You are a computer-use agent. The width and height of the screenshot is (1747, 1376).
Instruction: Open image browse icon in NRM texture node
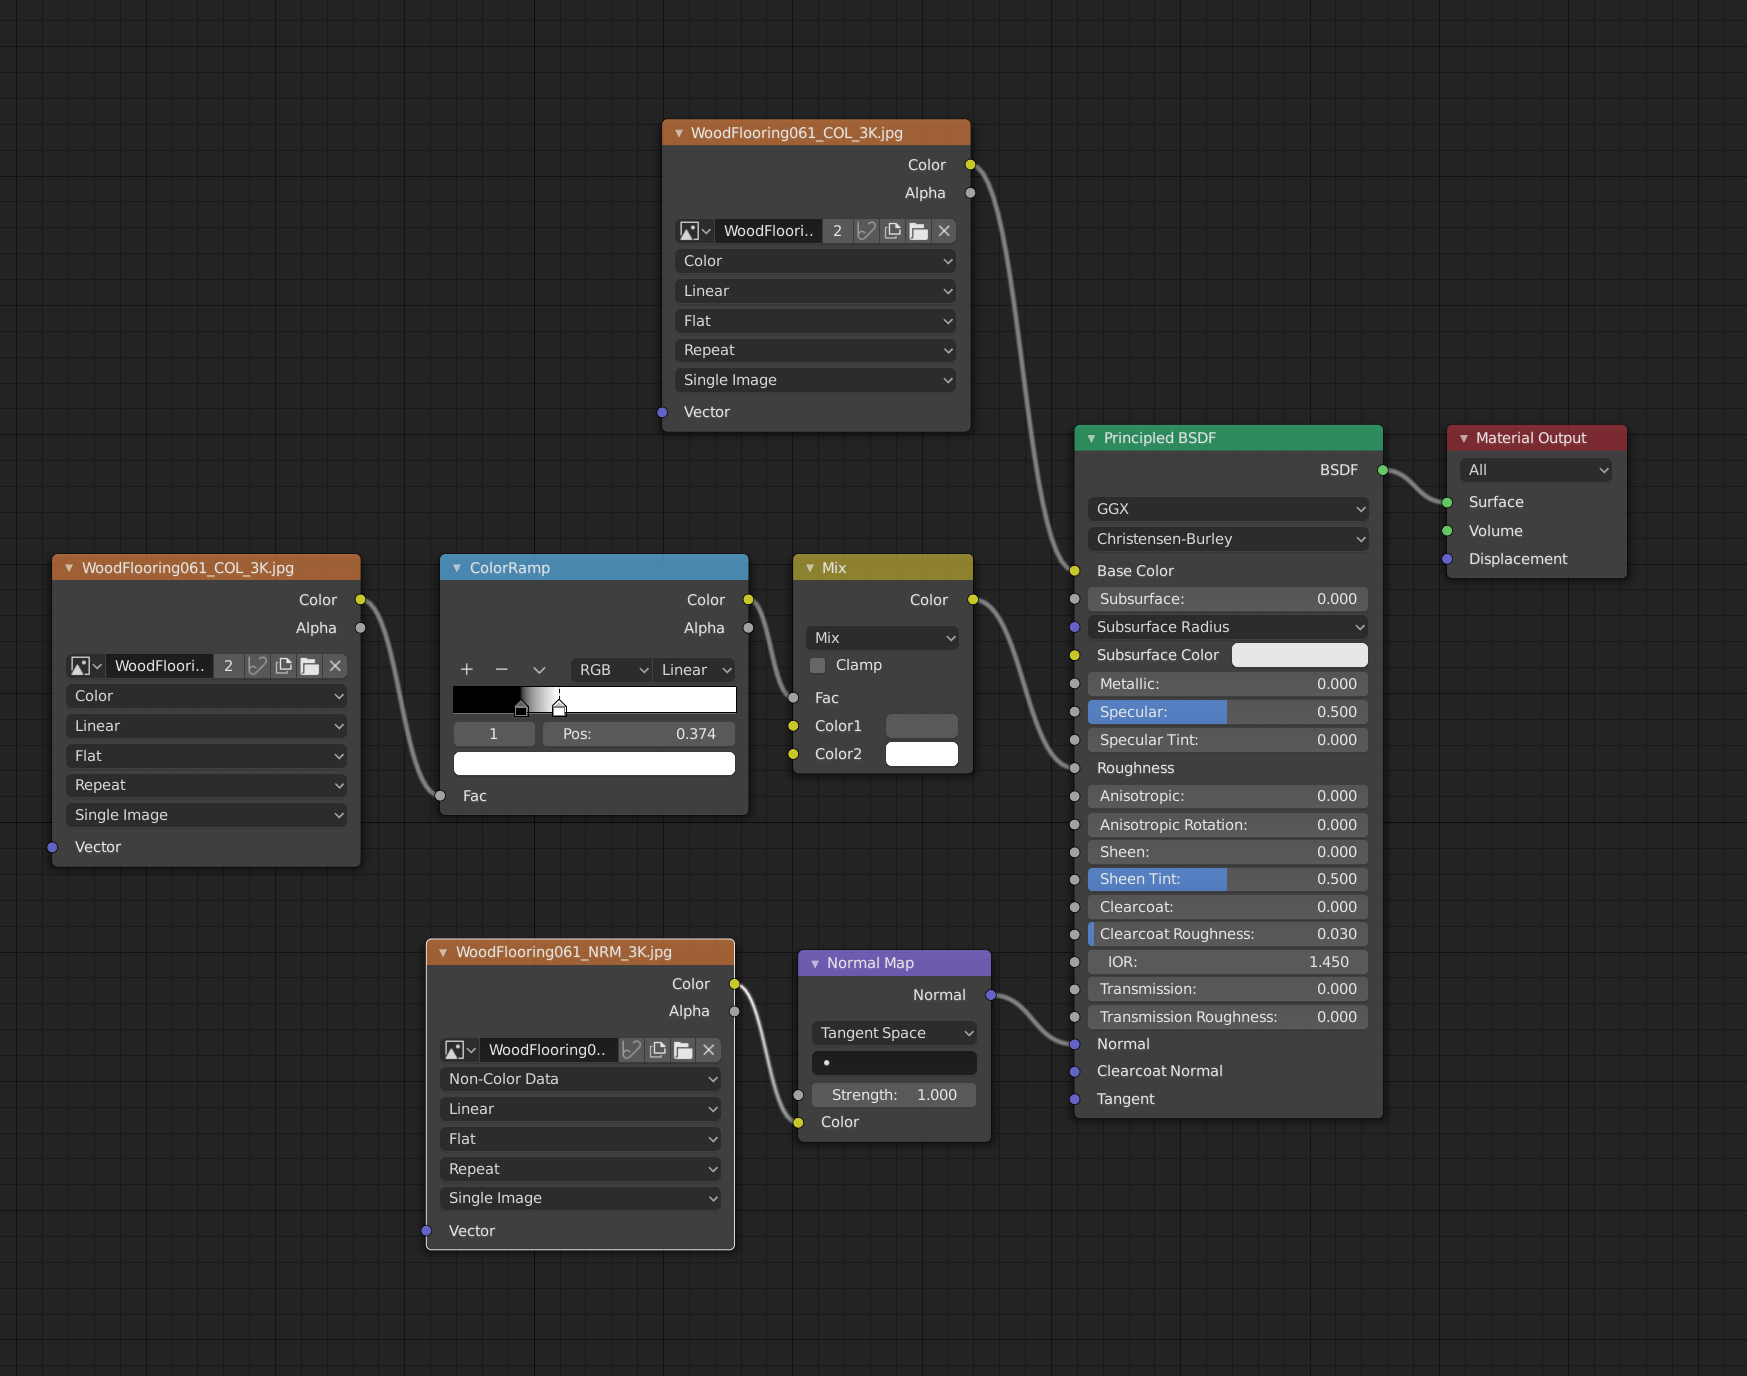click(459, 1050)
